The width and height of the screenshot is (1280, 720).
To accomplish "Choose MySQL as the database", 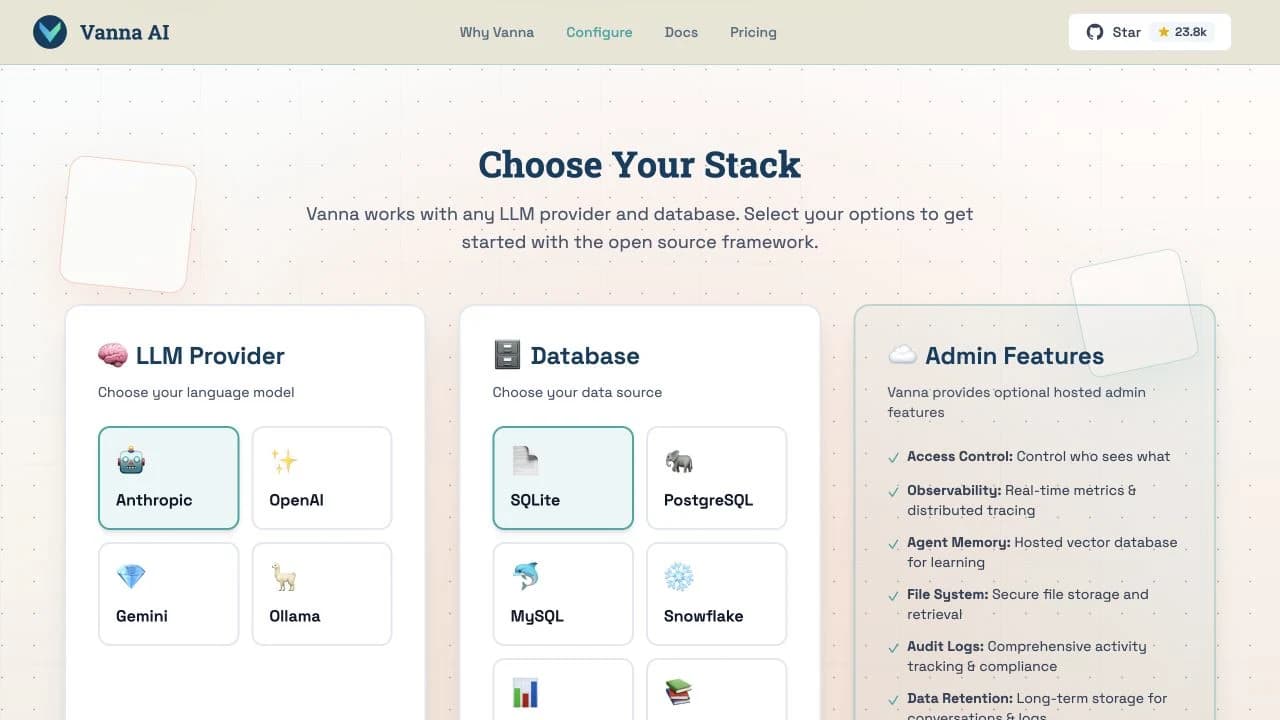I will [563, 594].
